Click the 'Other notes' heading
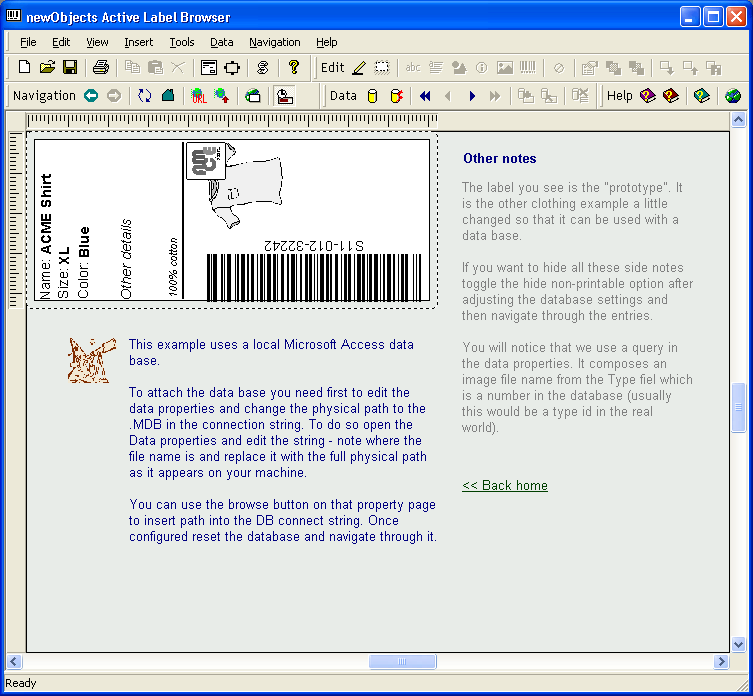Screen dimensions: 753x696 [499, 159]
